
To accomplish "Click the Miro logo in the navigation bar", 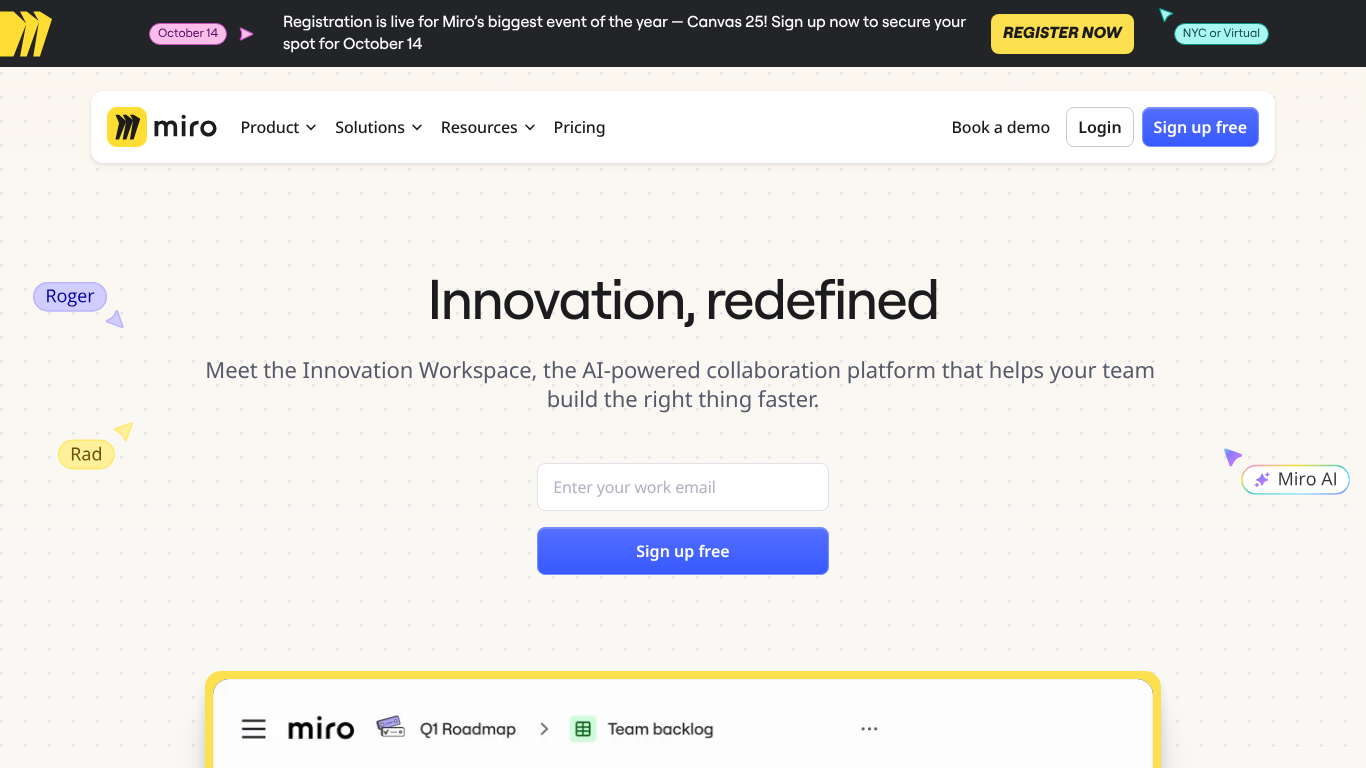I will coord(162,127).
